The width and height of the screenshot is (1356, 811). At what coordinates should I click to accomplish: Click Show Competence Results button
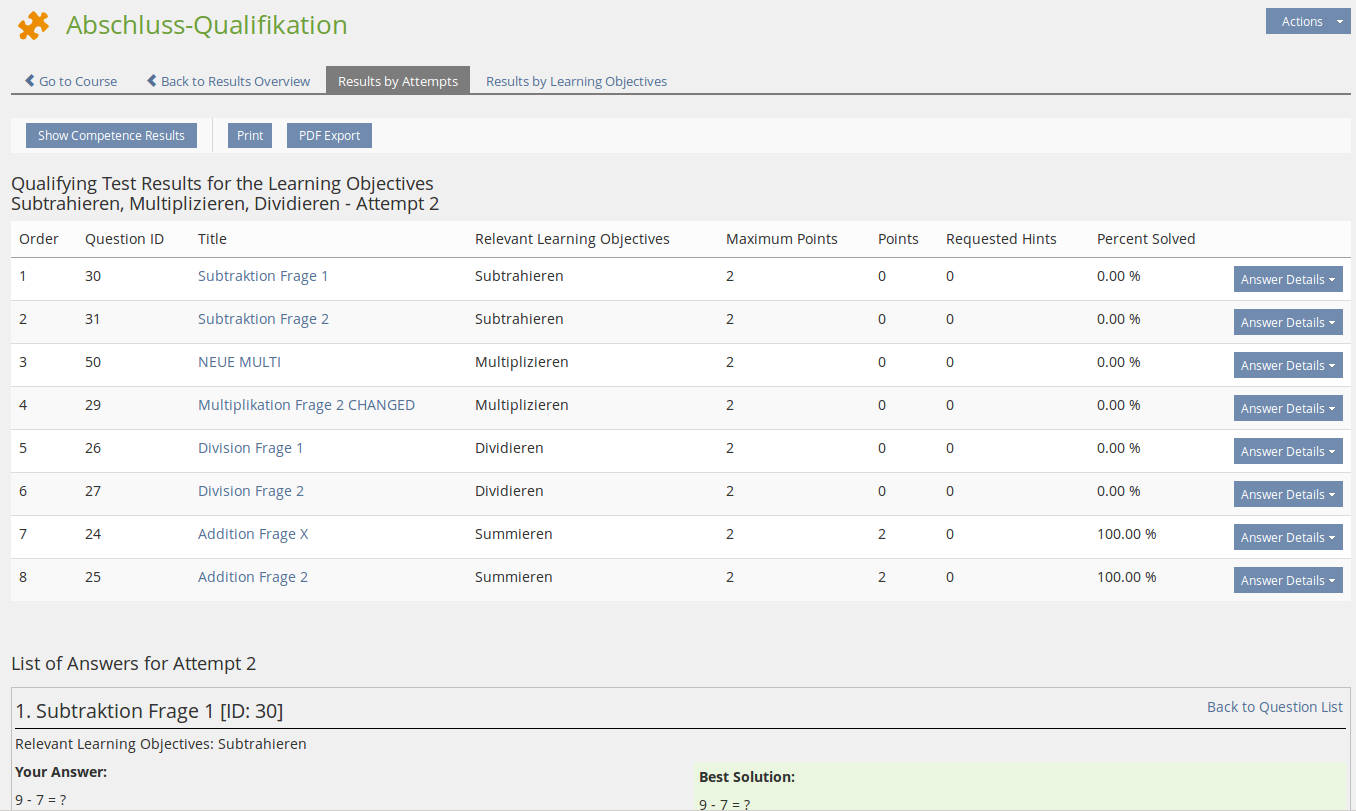[x=111, y=135]
